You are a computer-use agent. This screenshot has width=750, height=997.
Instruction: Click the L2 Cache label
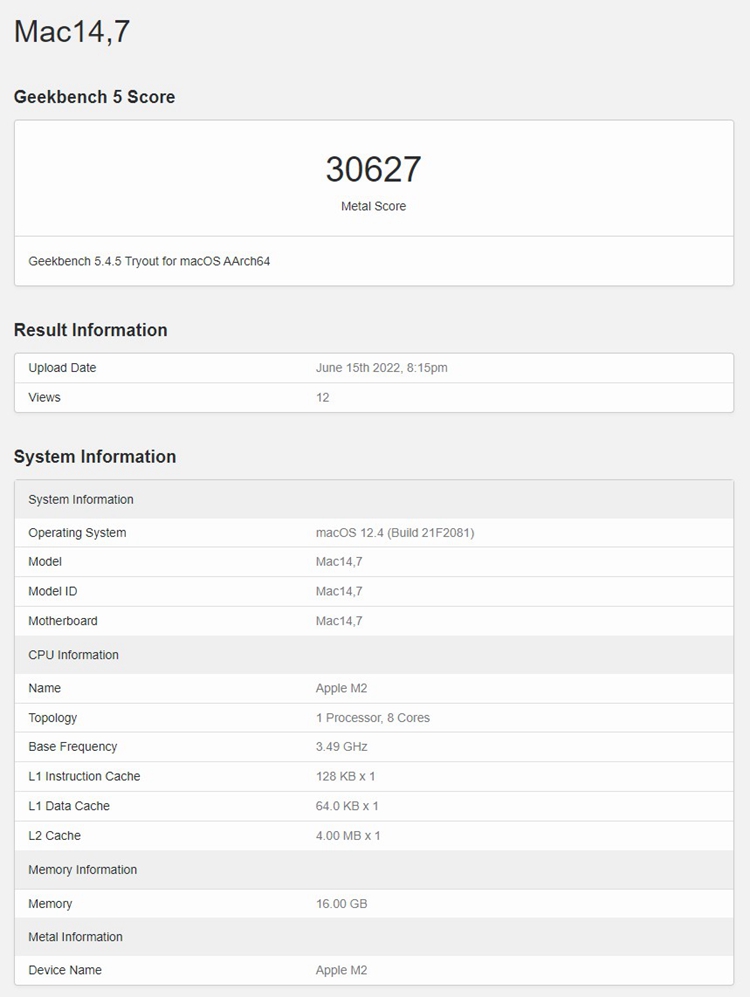click(x=54, y=835)
